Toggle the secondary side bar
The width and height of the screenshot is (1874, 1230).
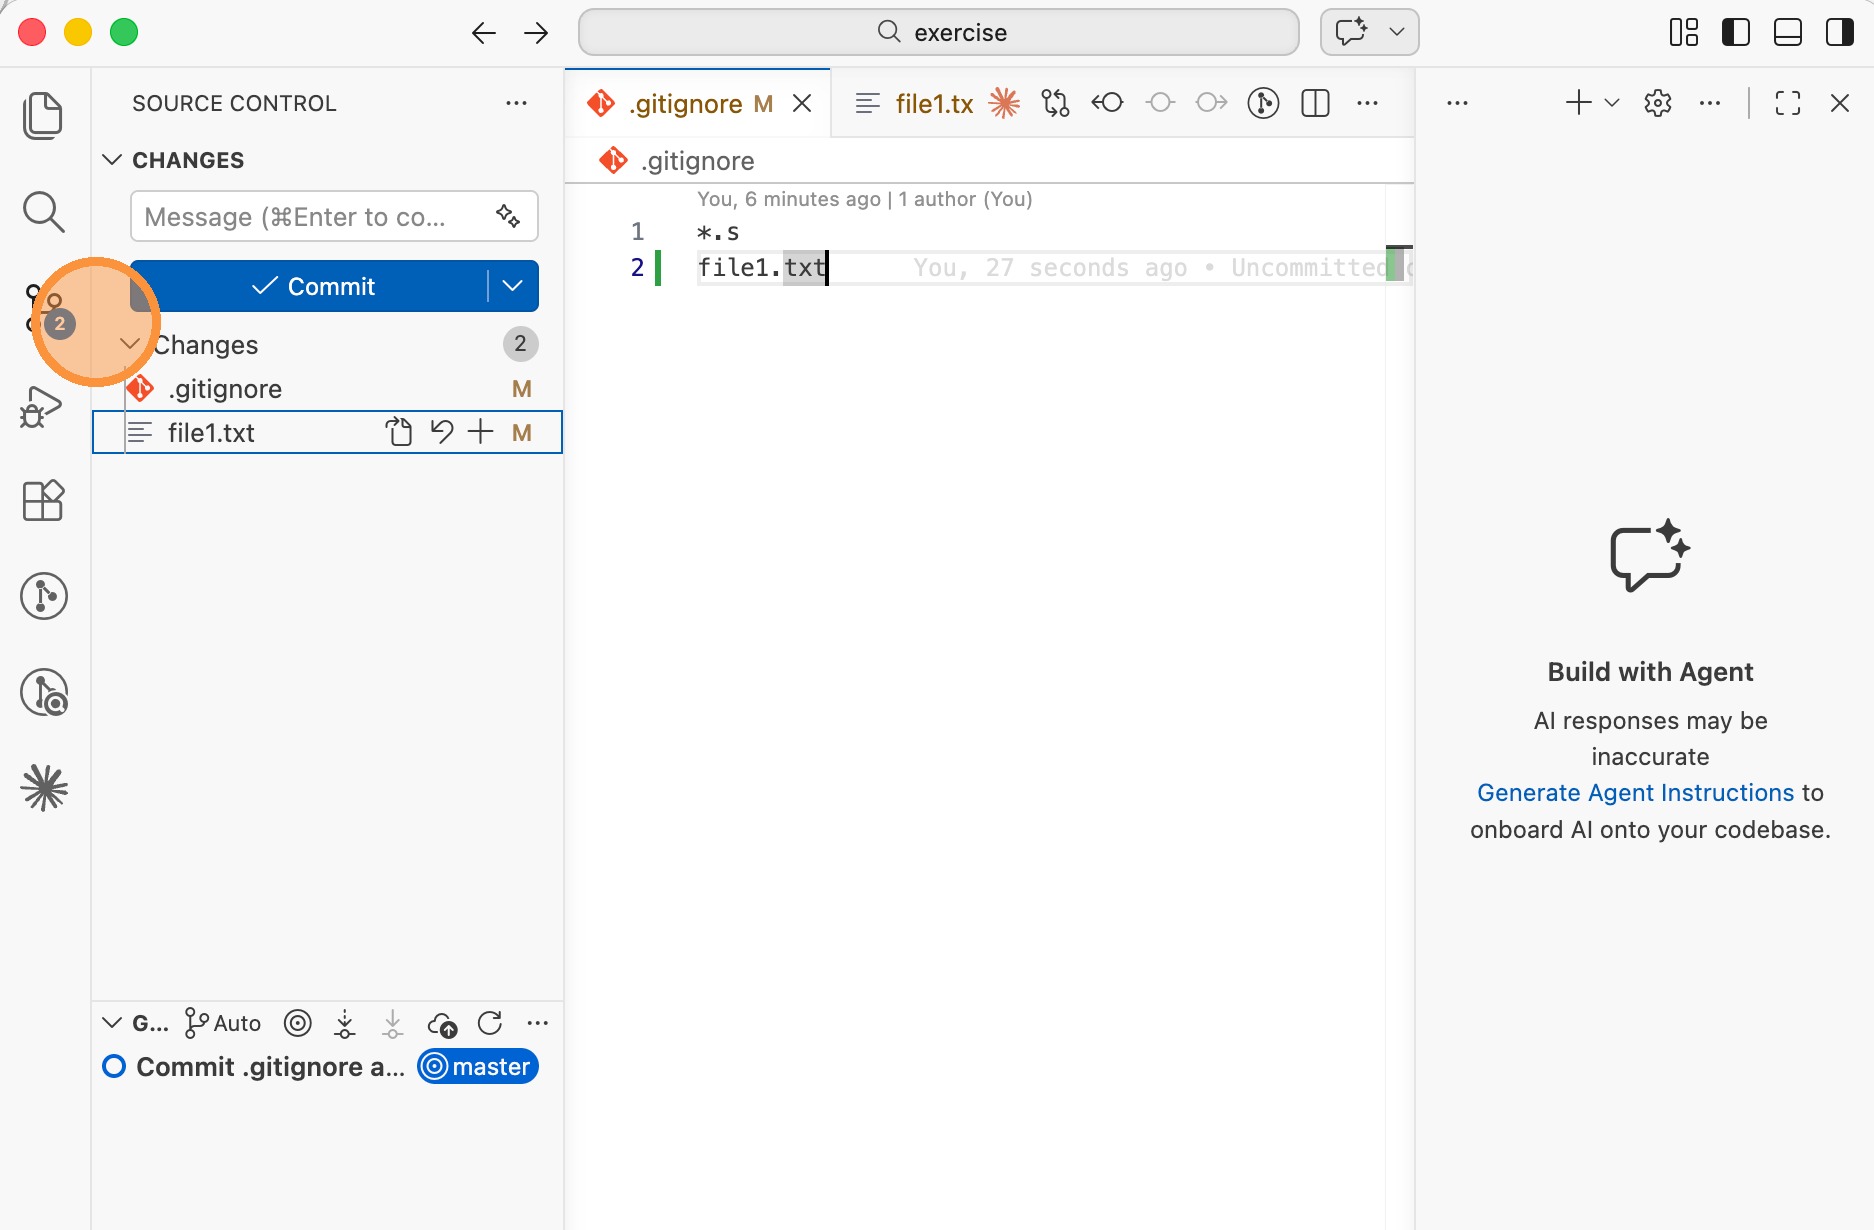pos(1840,32)
